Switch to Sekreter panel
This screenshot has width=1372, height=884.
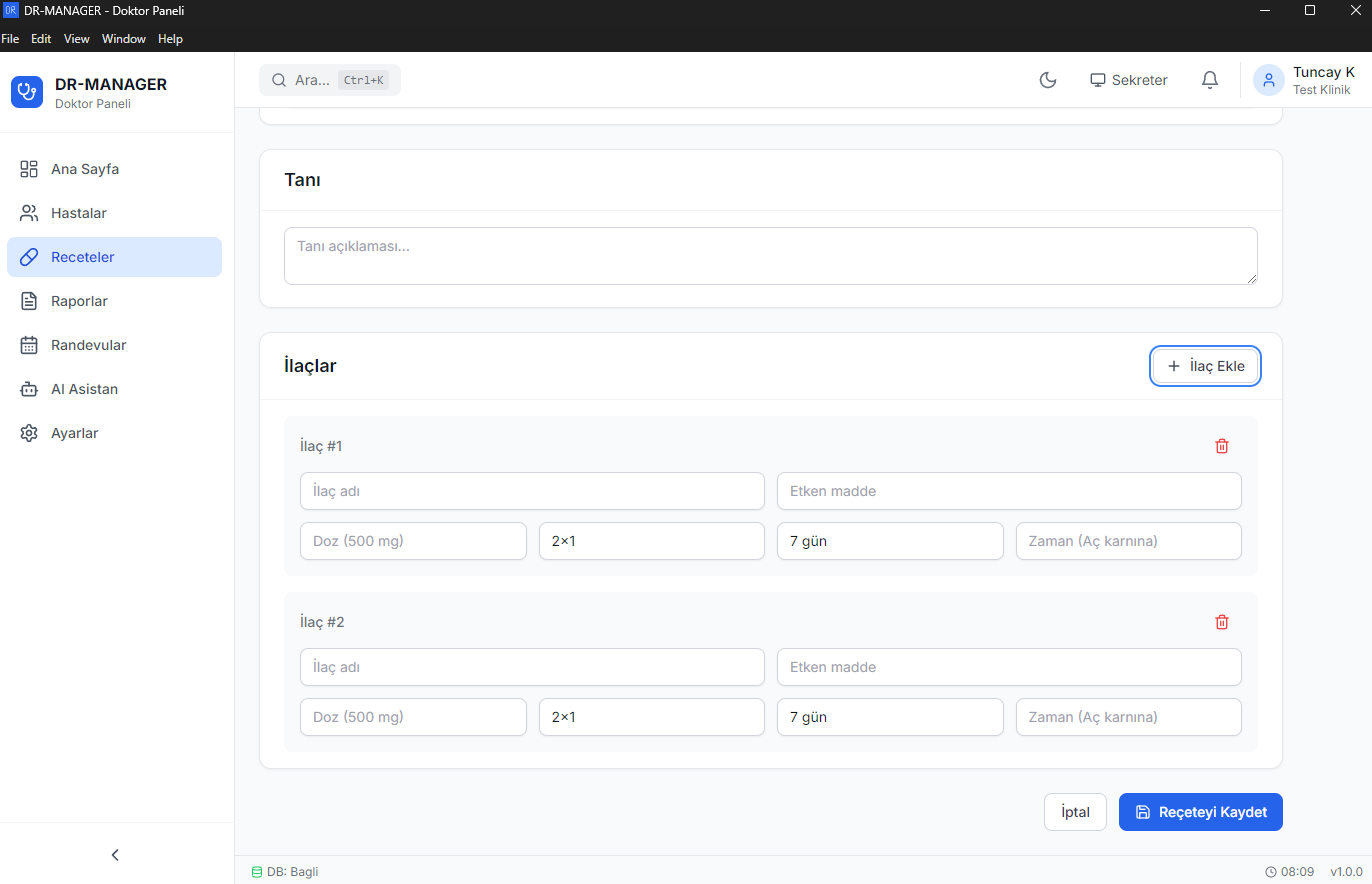1129,80
